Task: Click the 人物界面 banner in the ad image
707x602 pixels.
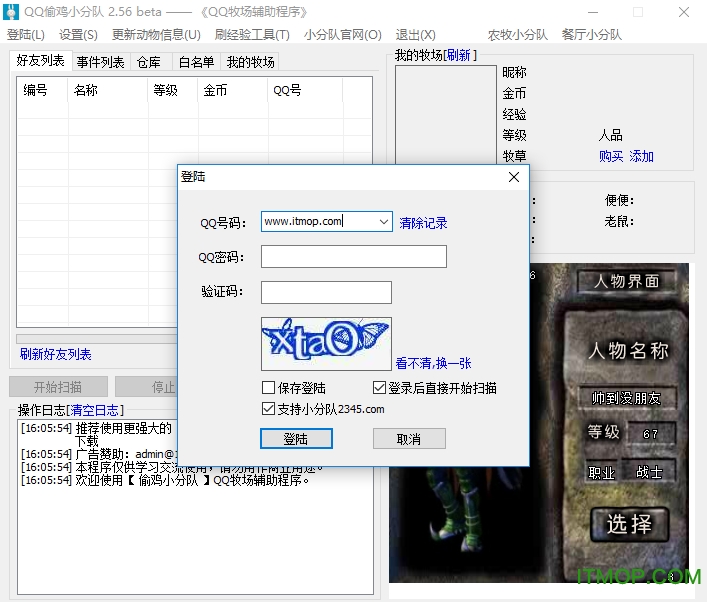Action: [x=627, y=281]
